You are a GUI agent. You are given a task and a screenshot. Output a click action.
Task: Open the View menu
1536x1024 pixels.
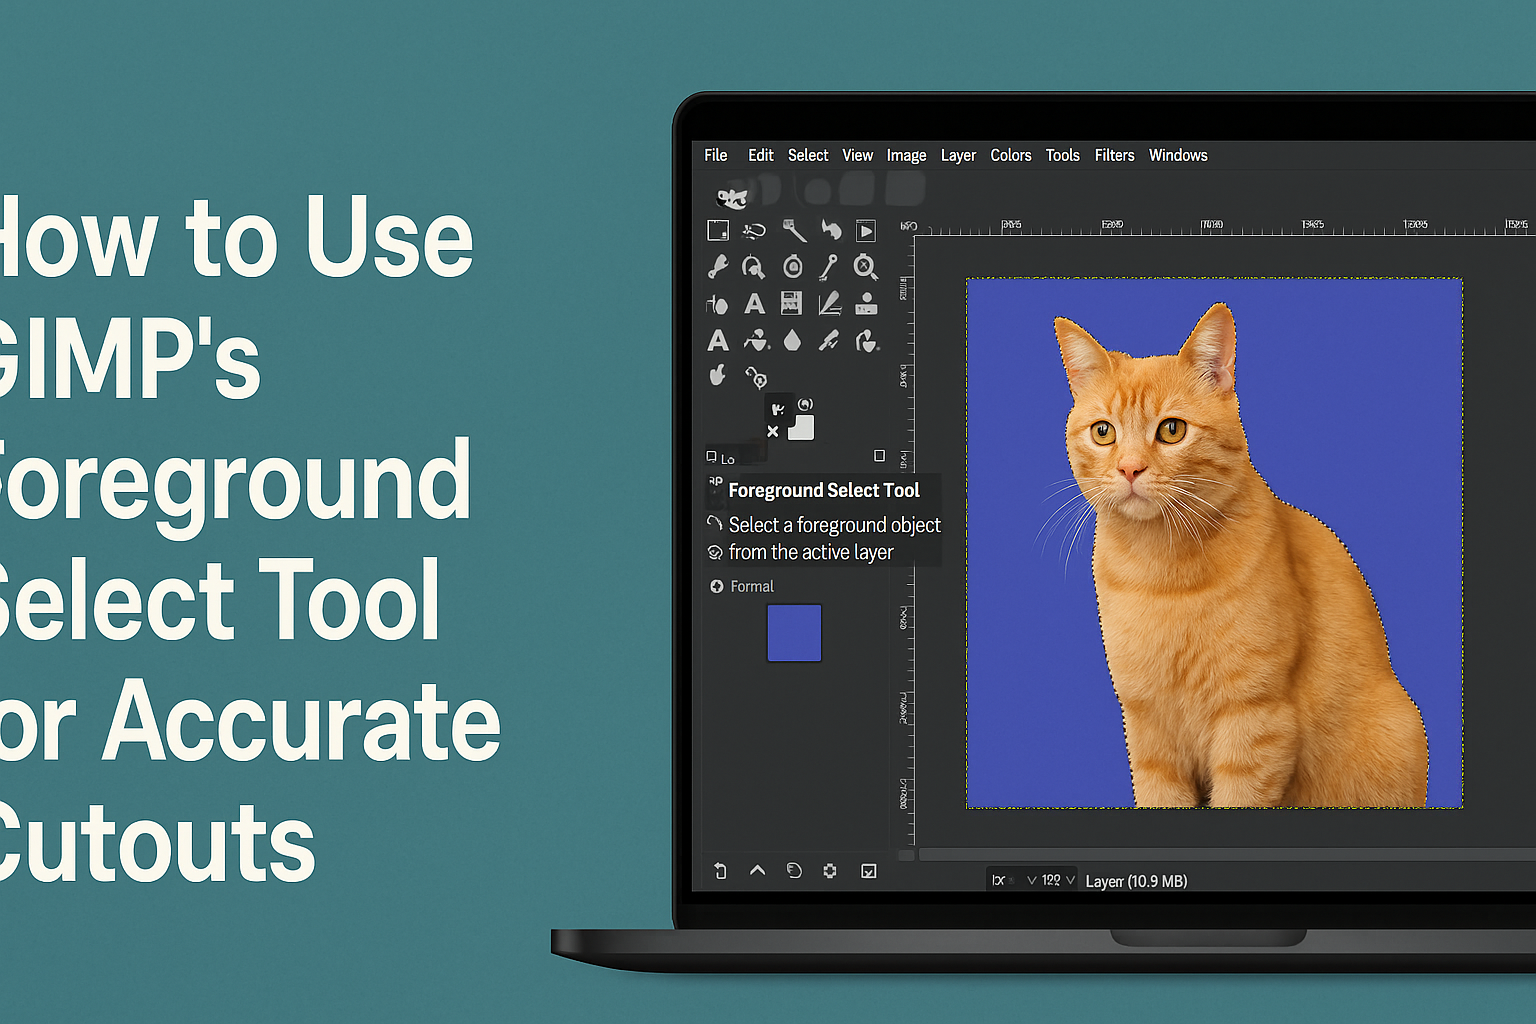(857, 155)
